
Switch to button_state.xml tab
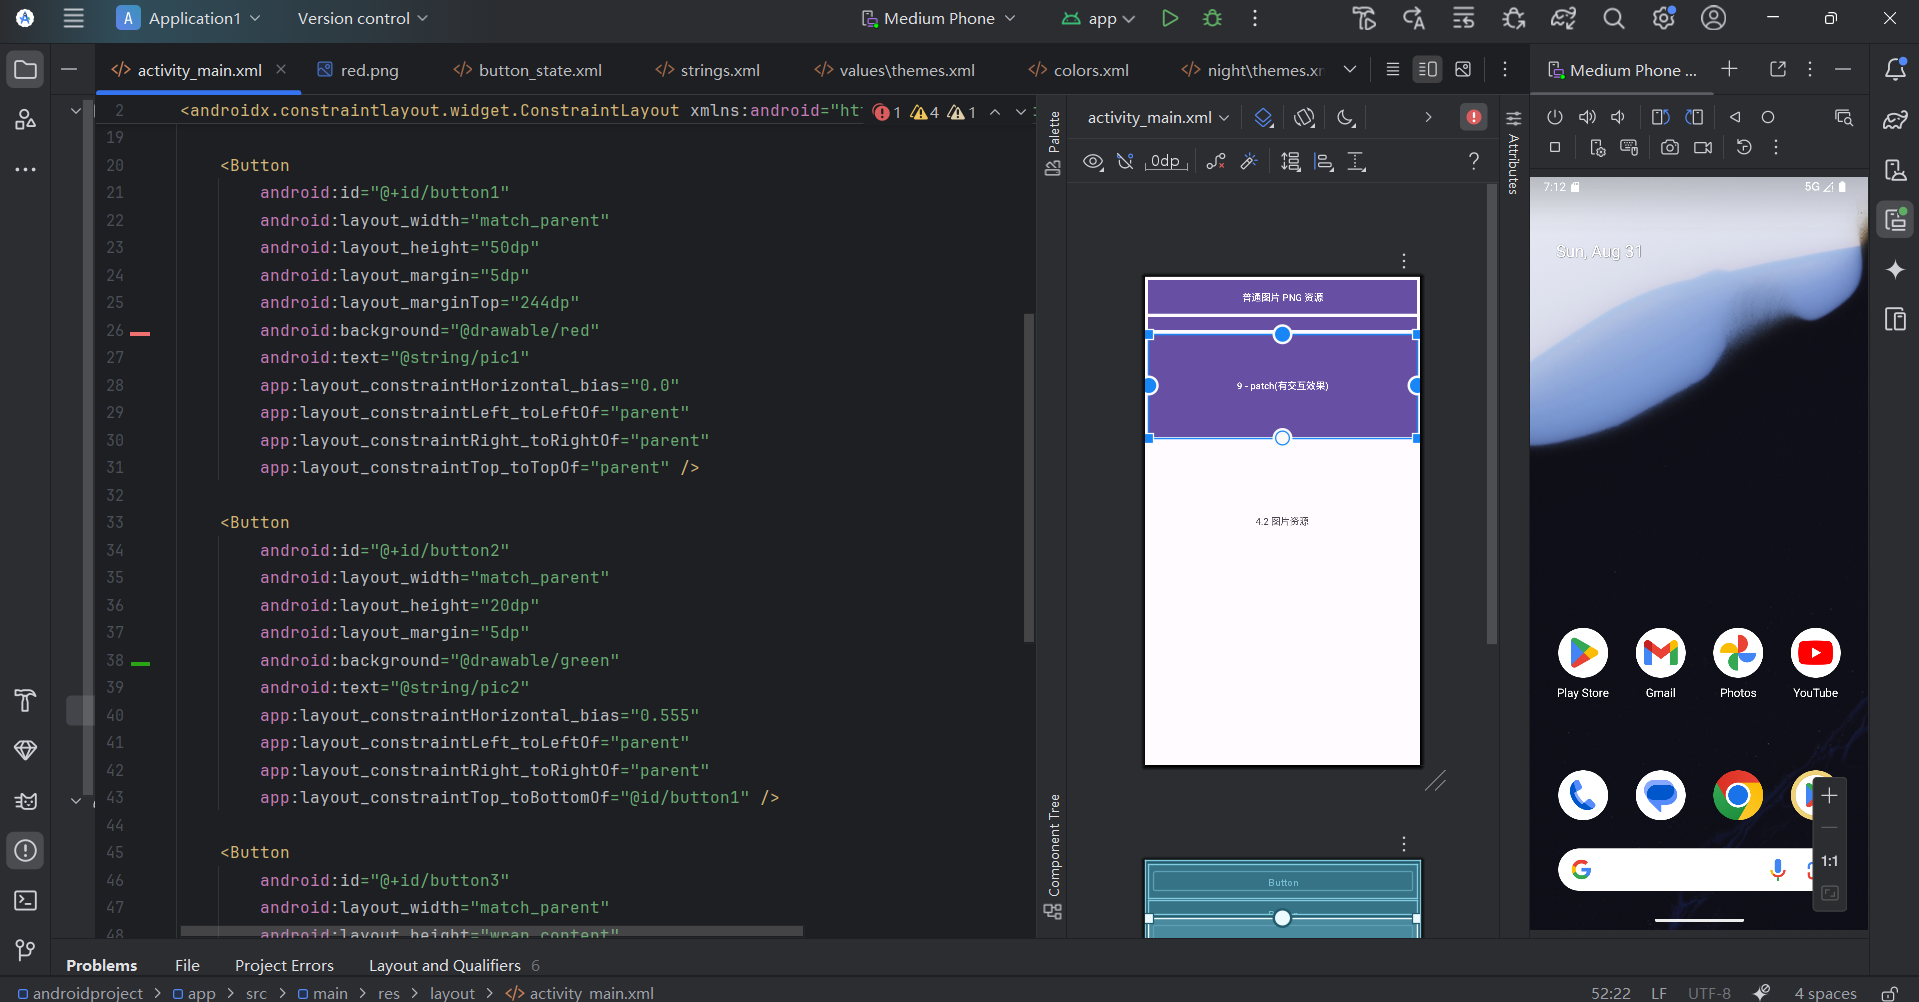point(527,70)
